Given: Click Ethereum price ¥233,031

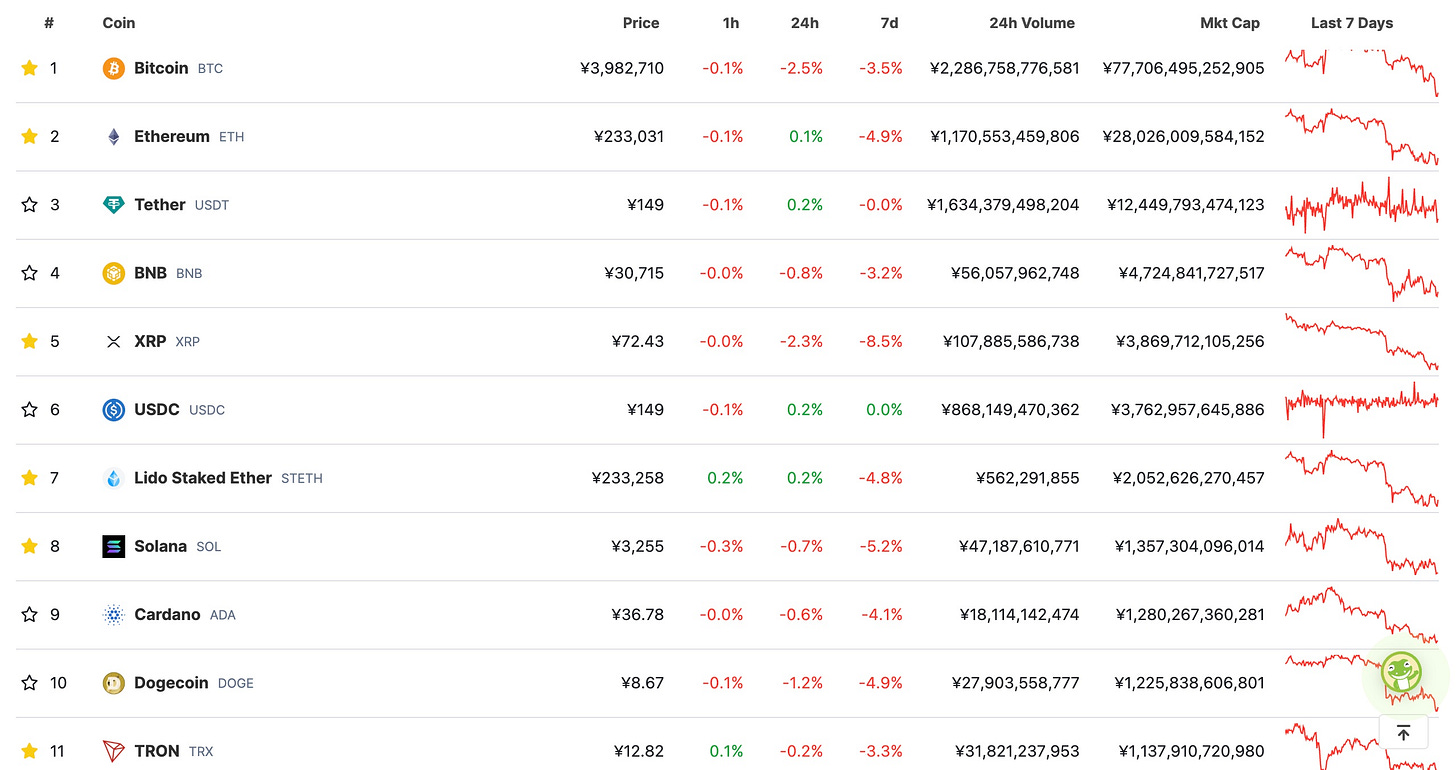Looking at the screenshot, I should click(629, 136).
